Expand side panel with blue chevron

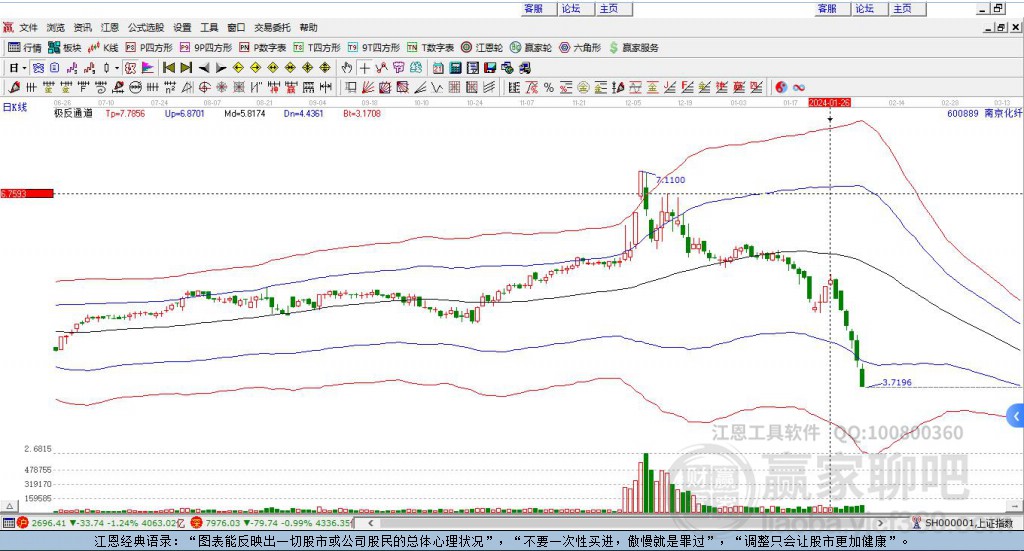click(x=1016, y=416)
